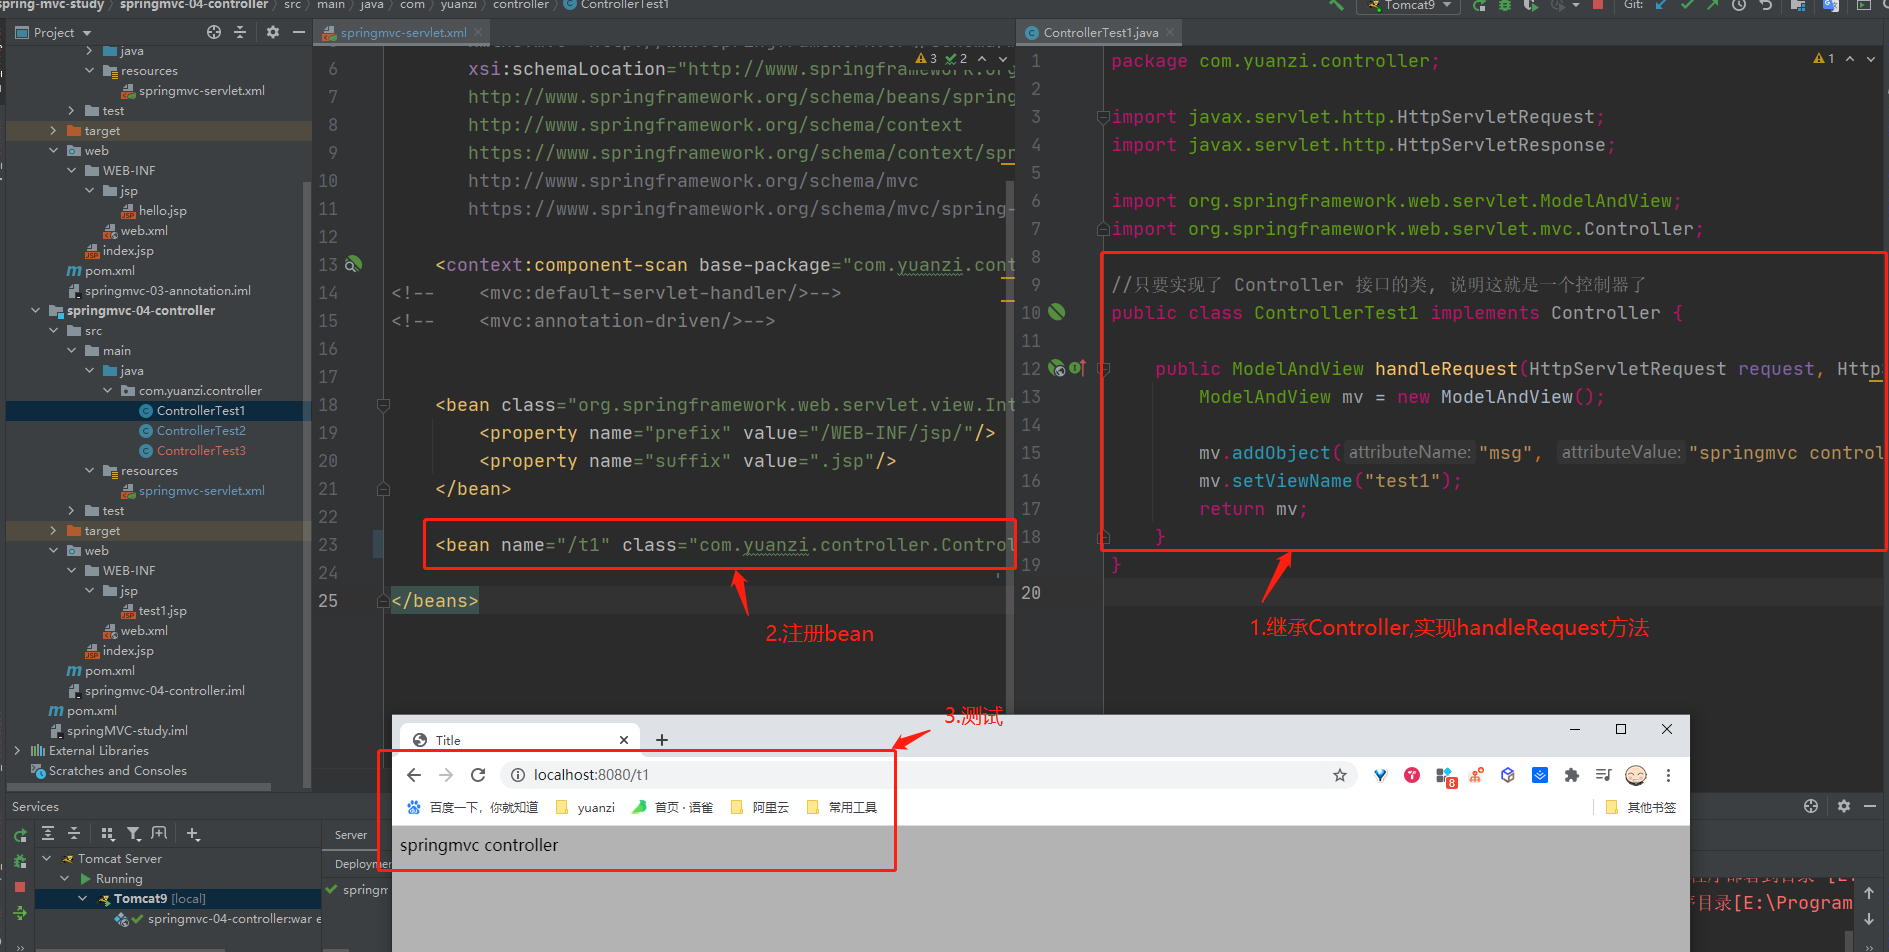Collapse the Tomcat Server node in Services
The height and width of the screenshot is (952, 1889).
pos(47,859)
